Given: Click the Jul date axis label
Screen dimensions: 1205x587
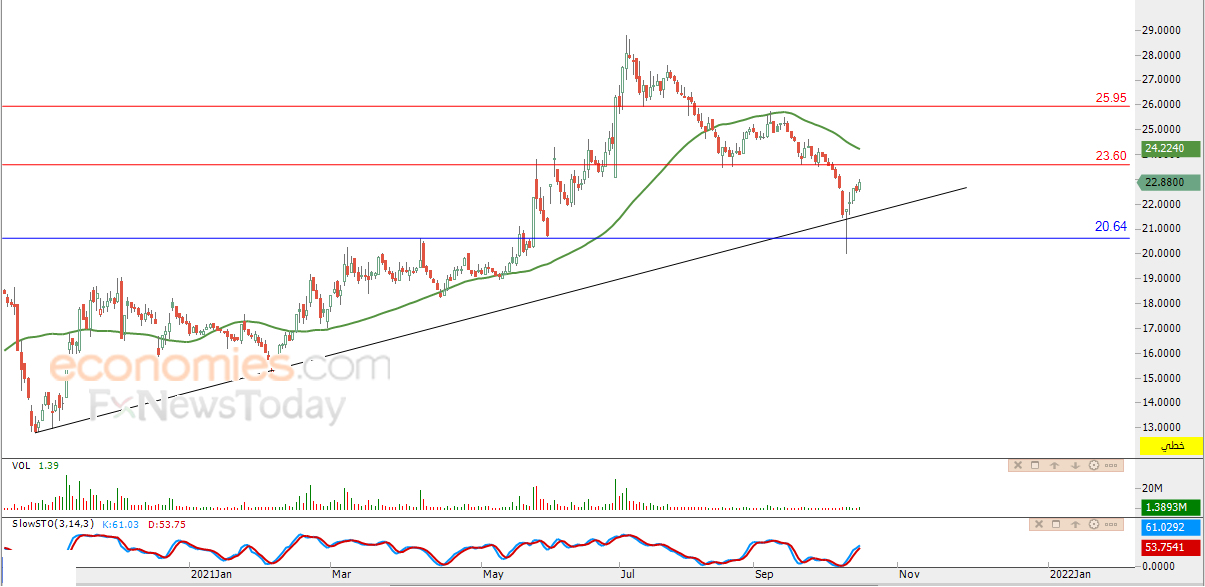Looking at the screenshot, I should (626, 574).
